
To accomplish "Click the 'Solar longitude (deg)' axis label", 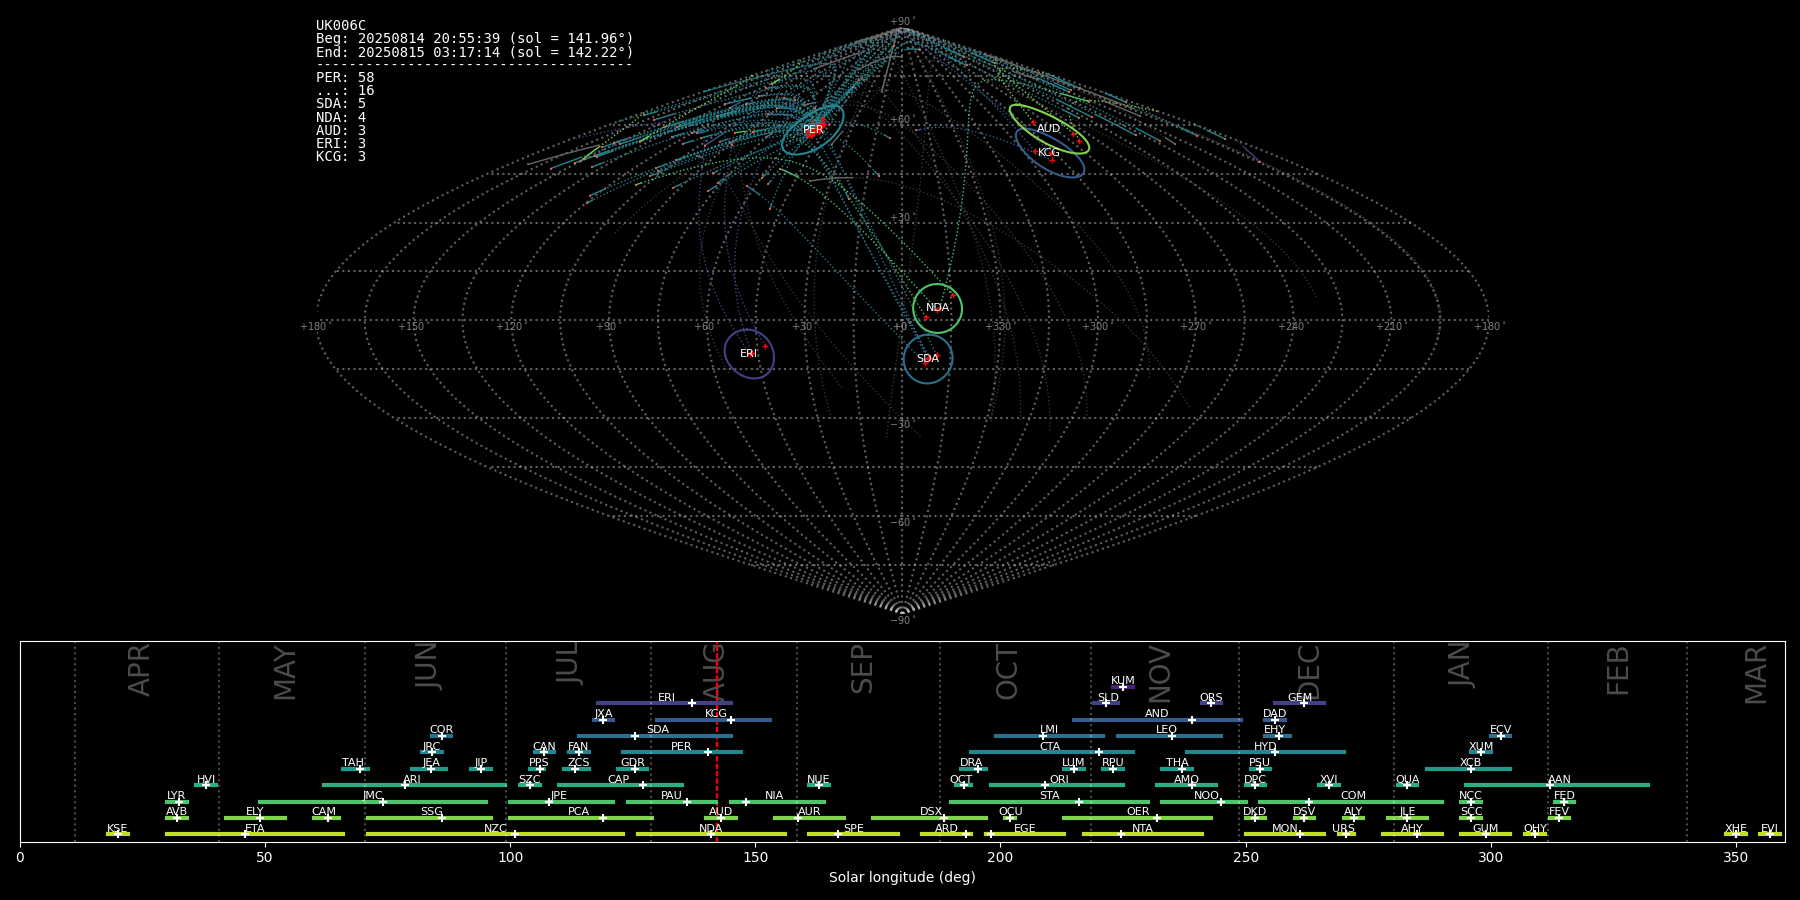I will (902, 877).
